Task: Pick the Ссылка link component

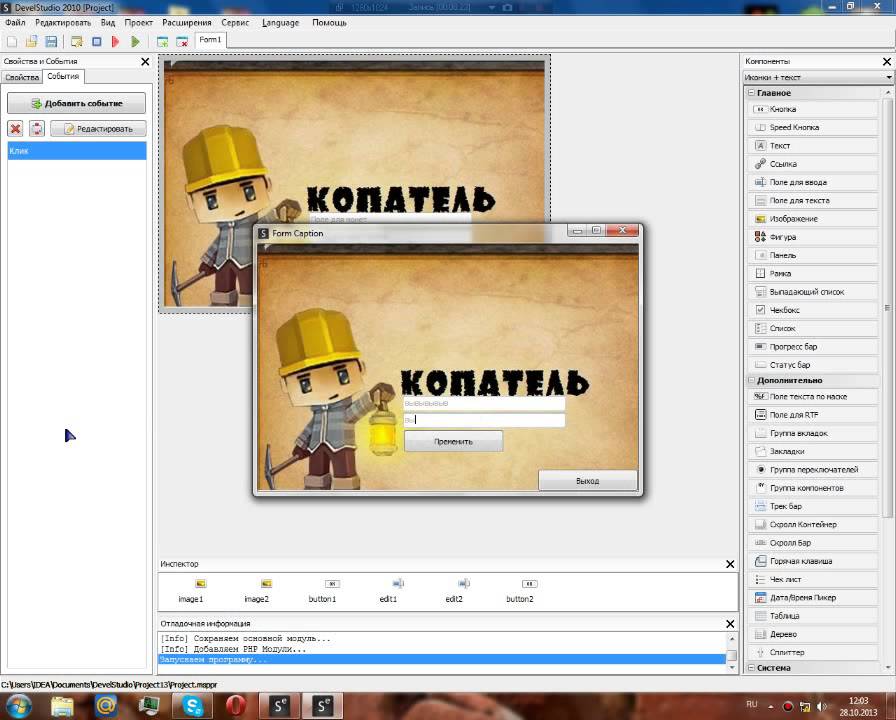Action: pyautogui.click(x=813, y=164)
